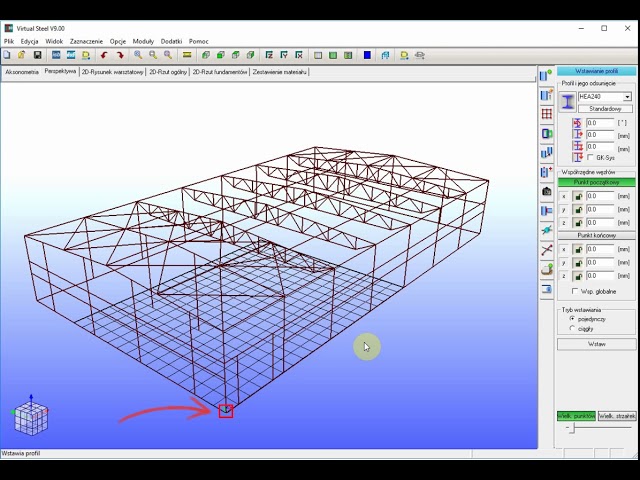Open the Pomoc menu
640x480 pixels.
[x=198, y=41]
